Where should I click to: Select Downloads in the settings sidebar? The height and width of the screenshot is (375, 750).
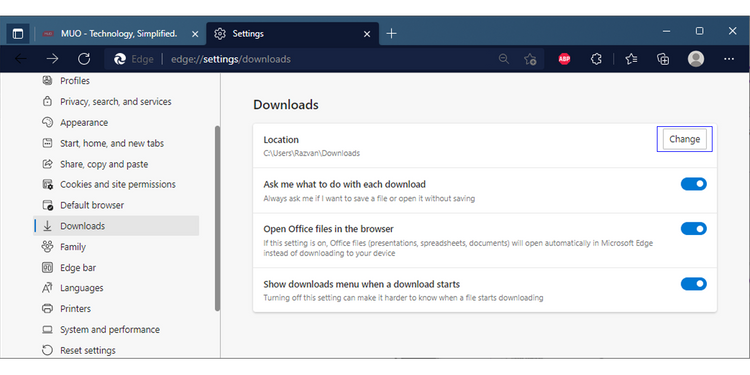(x=116, y=226)
